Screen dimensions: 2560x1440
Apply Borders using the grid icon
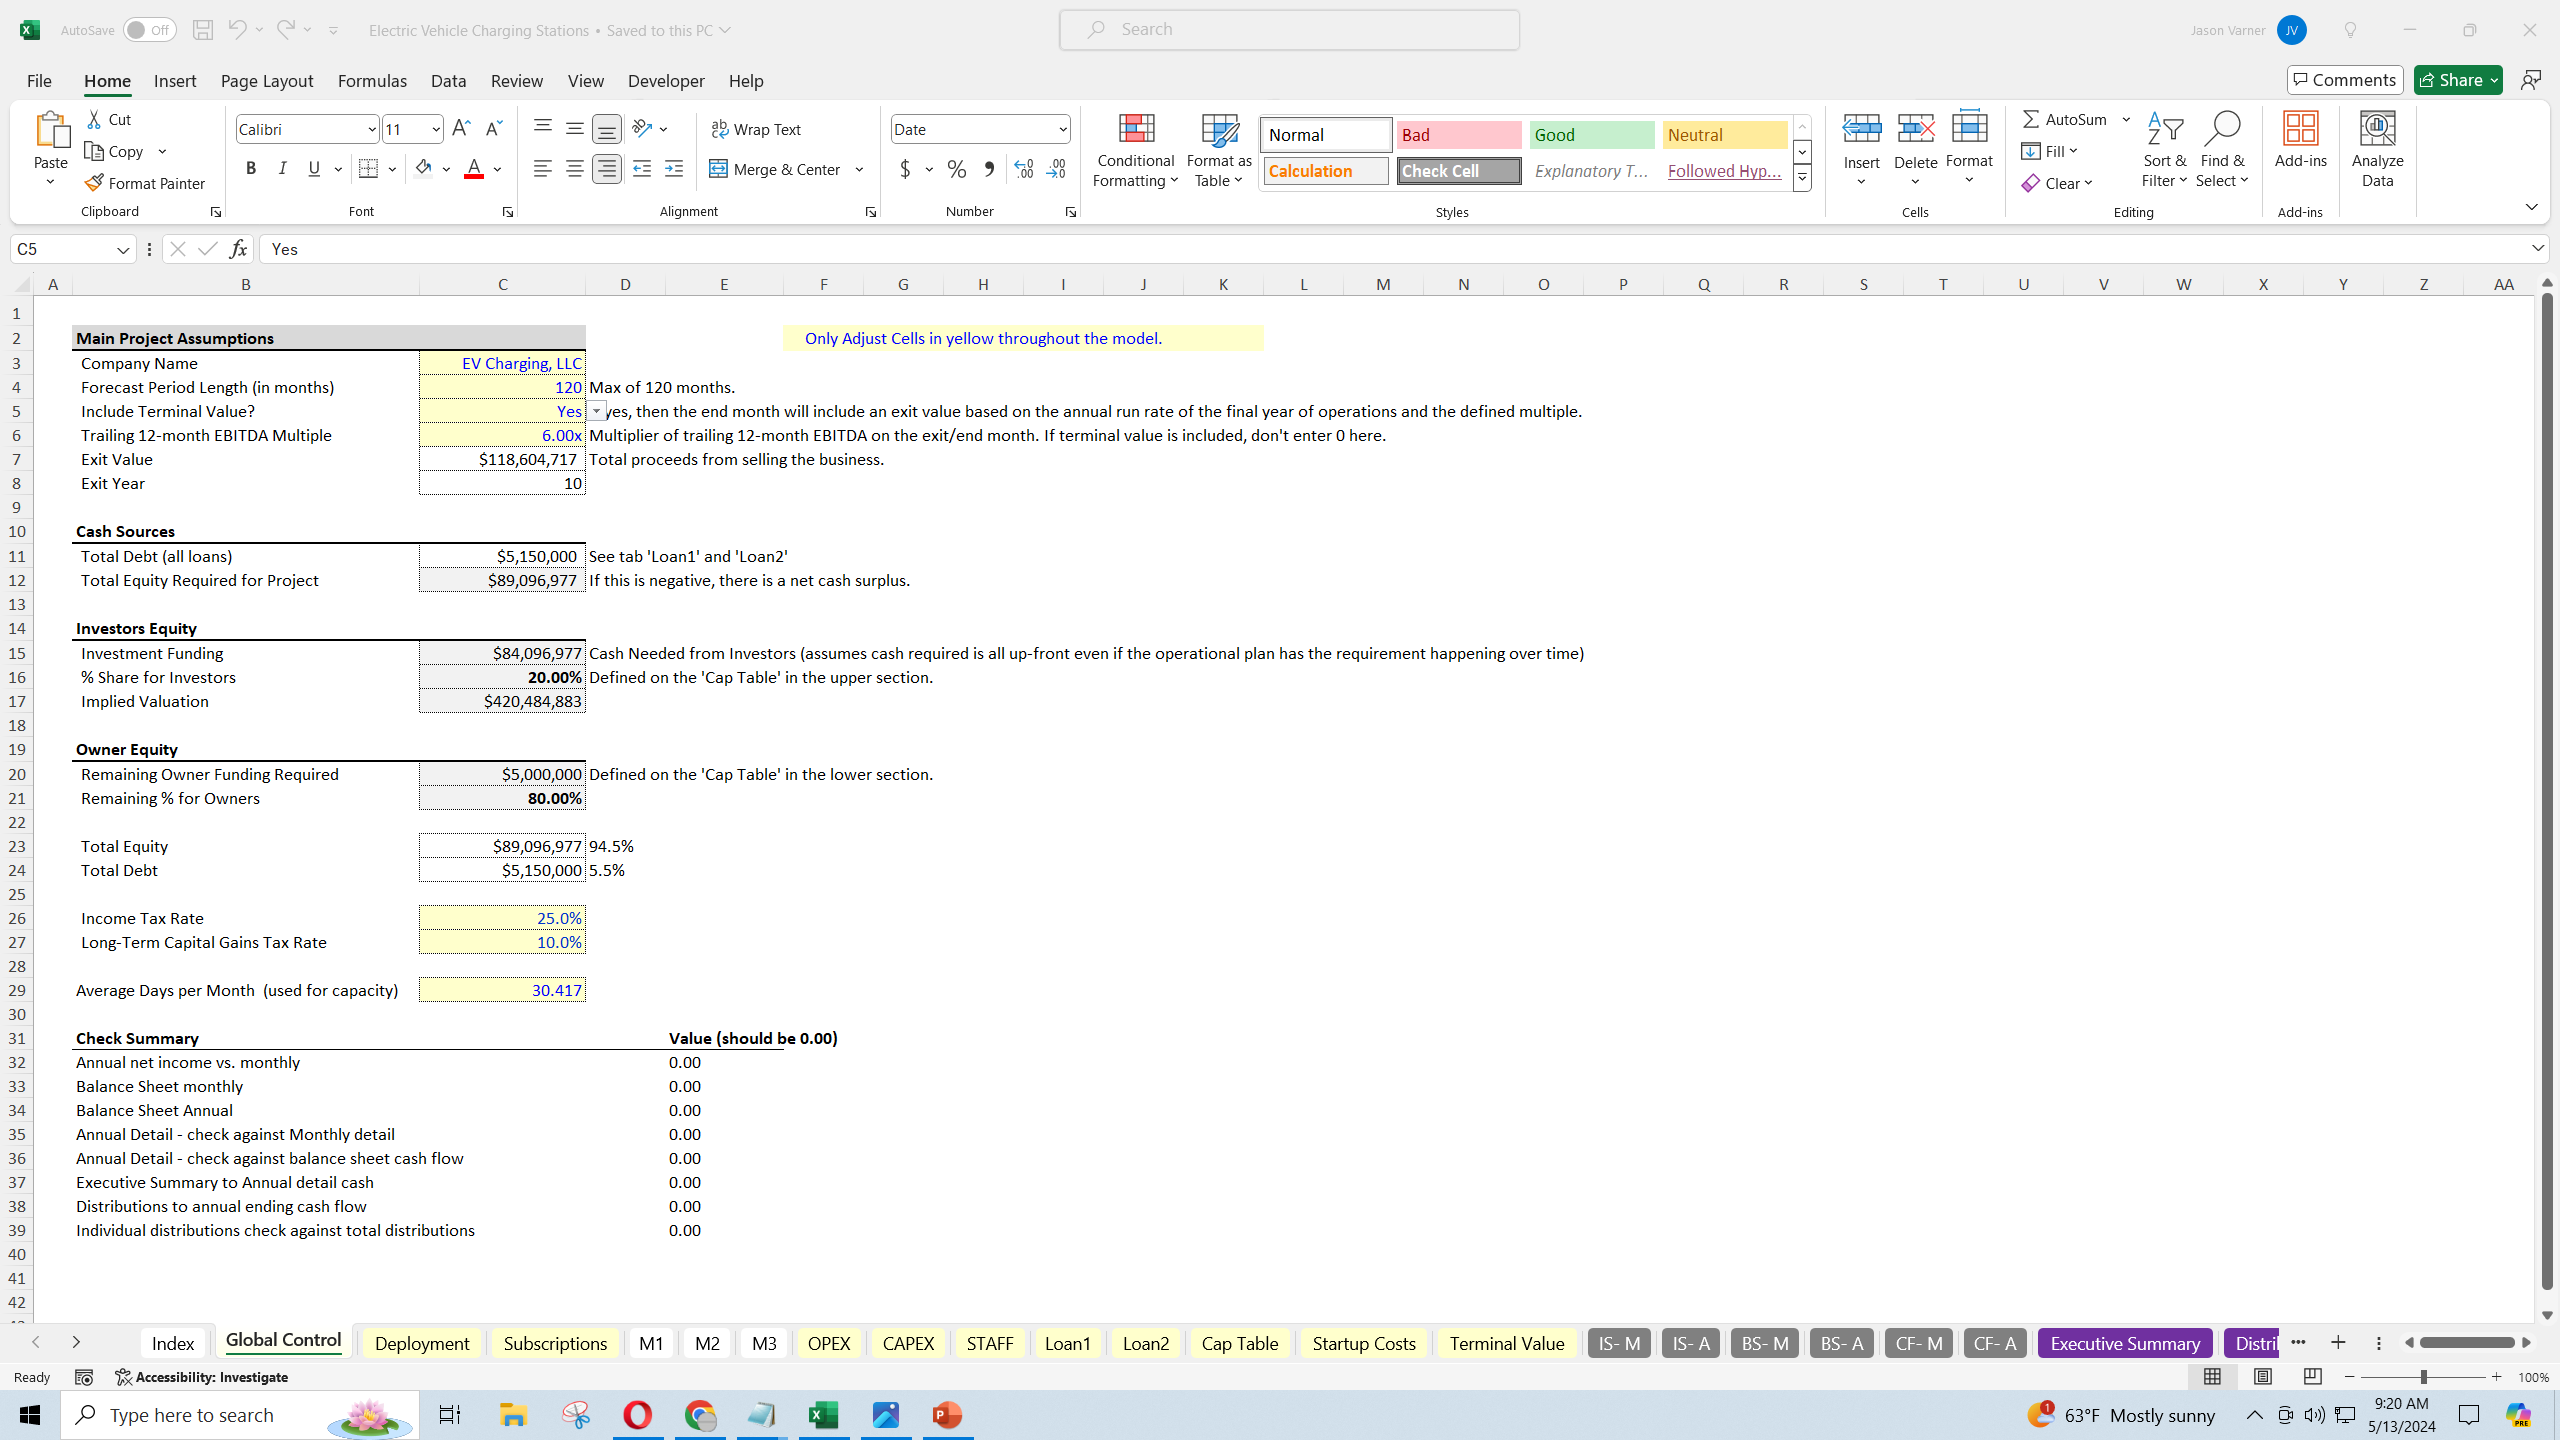368,169
